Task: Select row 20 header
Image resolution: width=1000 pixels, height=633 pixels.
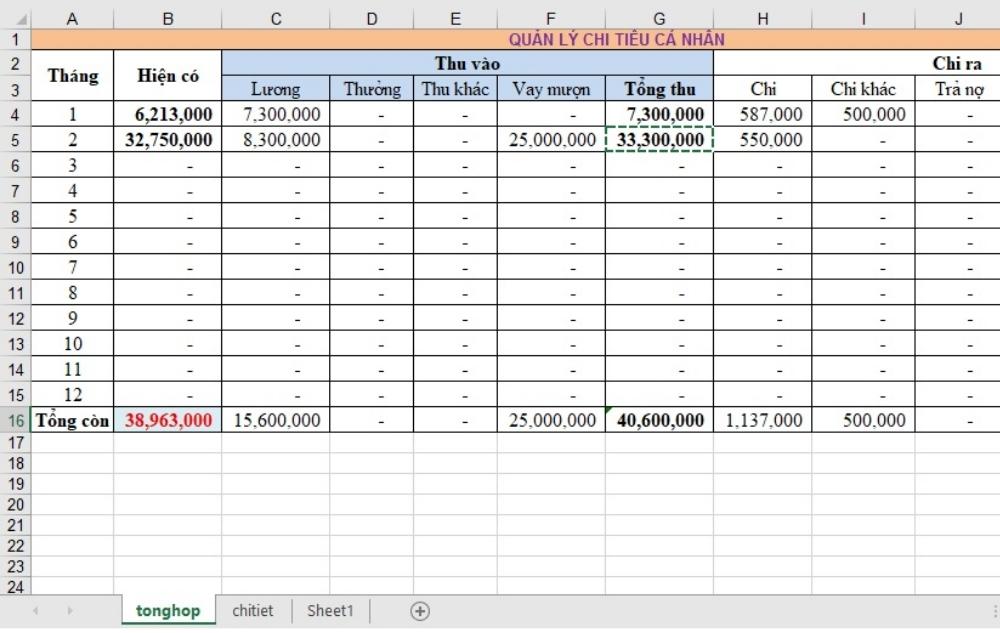Action: 15,505
